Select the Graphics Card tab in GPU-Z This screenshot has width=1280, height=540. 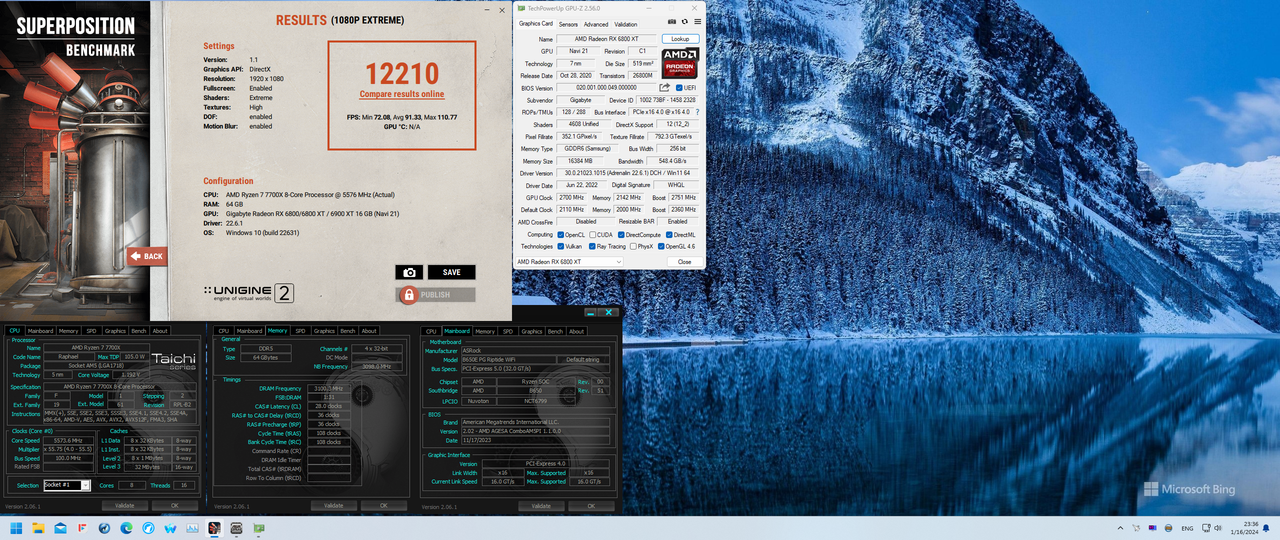pos(536,24)
